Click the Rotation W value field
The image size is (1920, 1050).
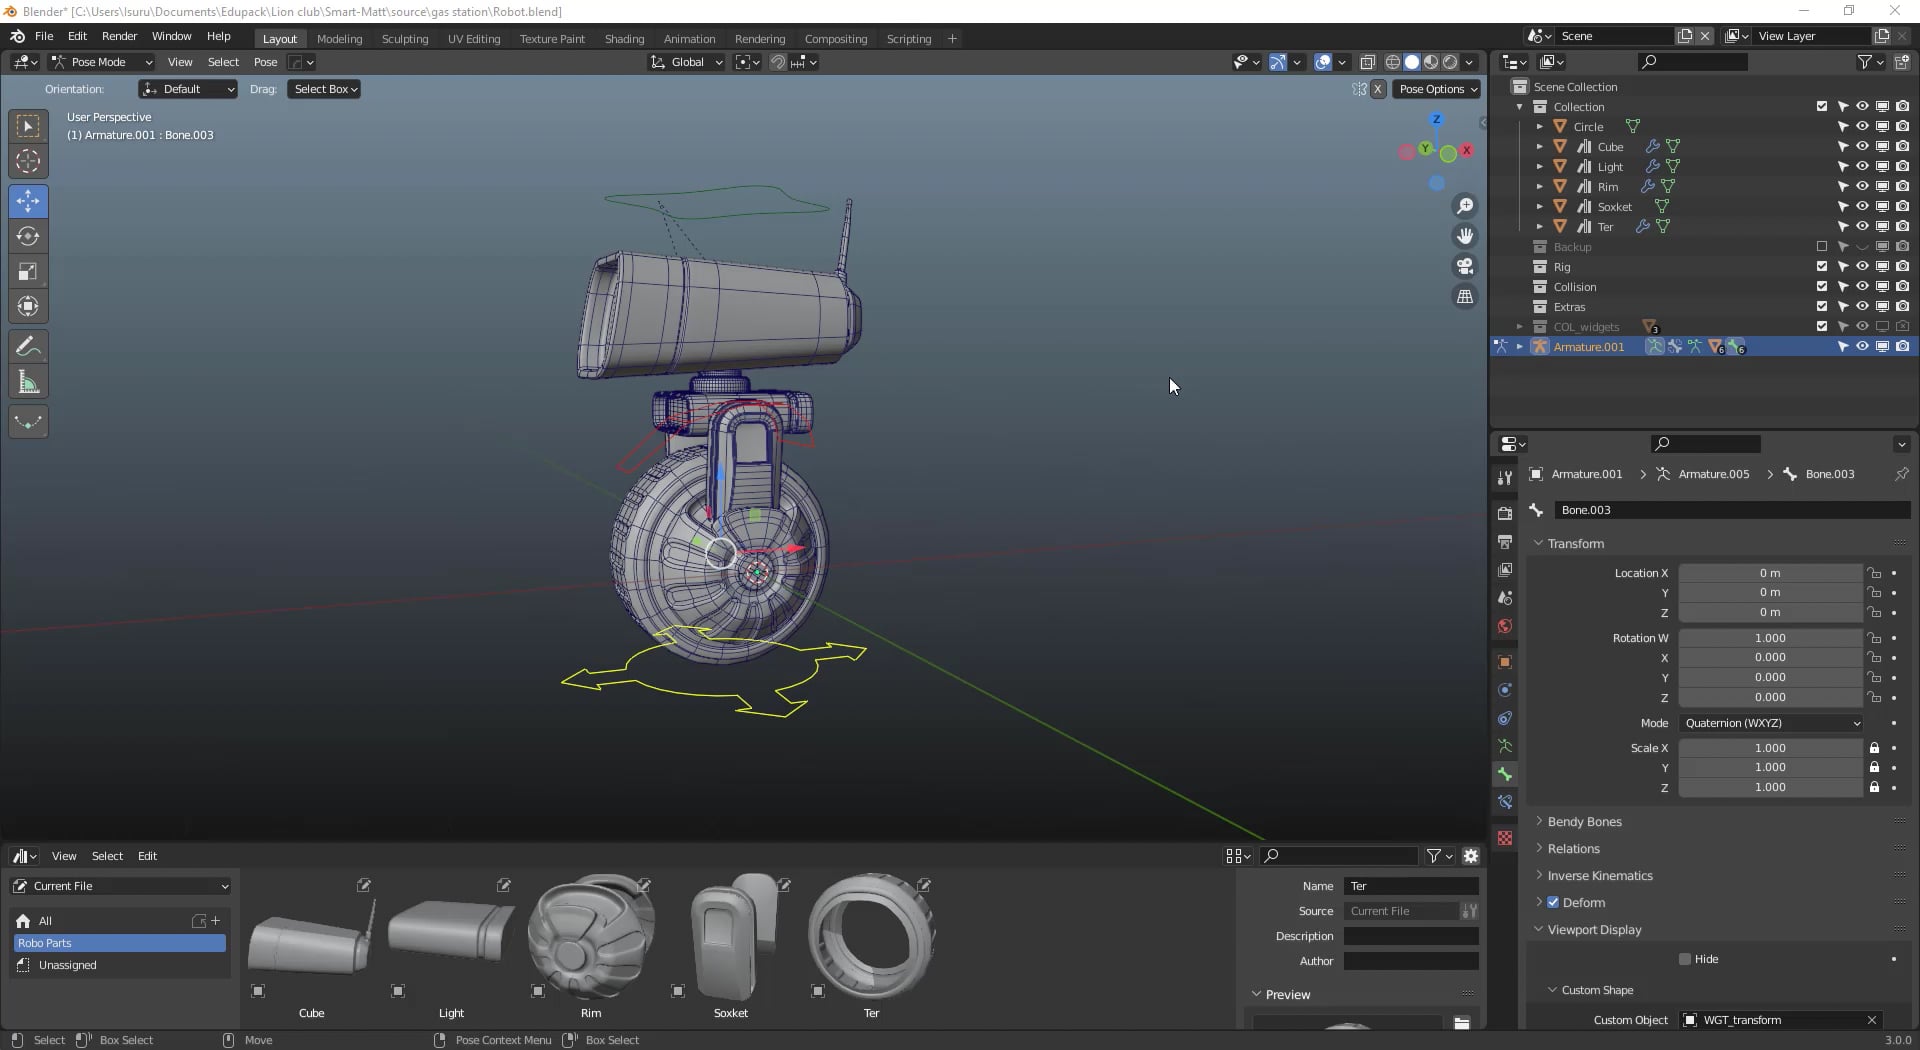[1770, 638]
